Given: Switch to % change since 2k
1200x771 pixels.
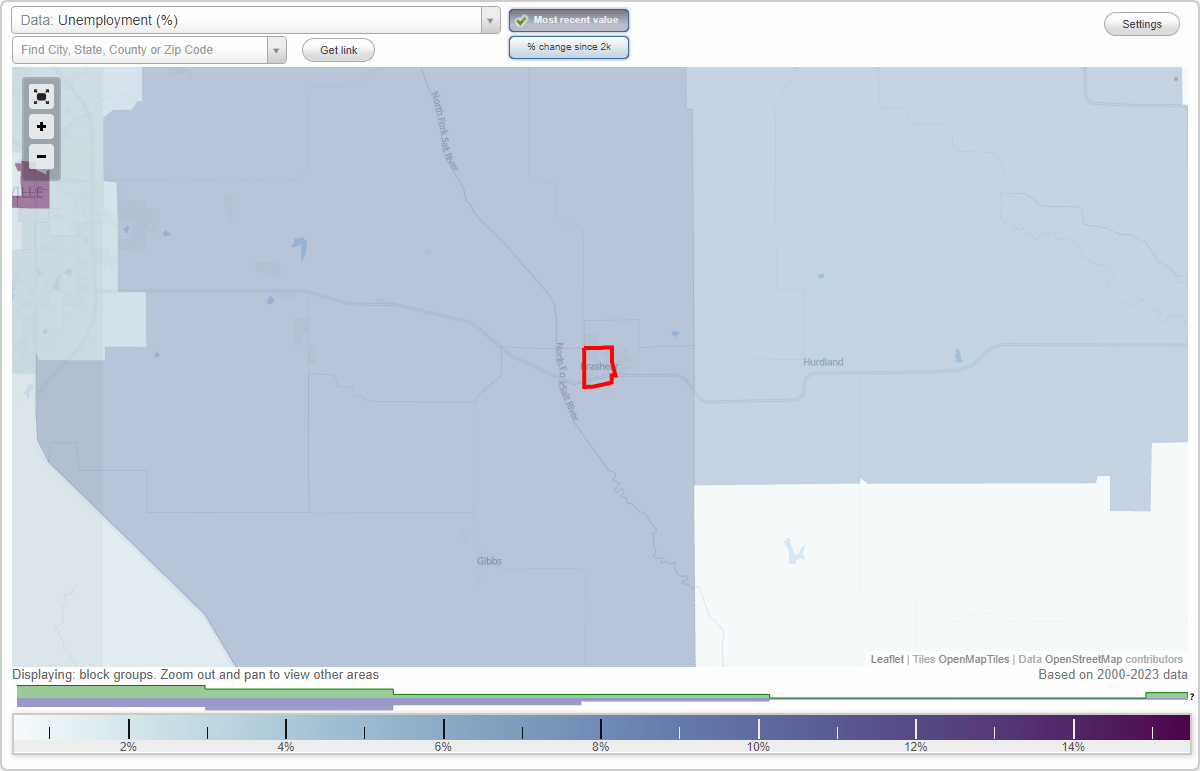Looking at the screenshot, I should point(569,47).
